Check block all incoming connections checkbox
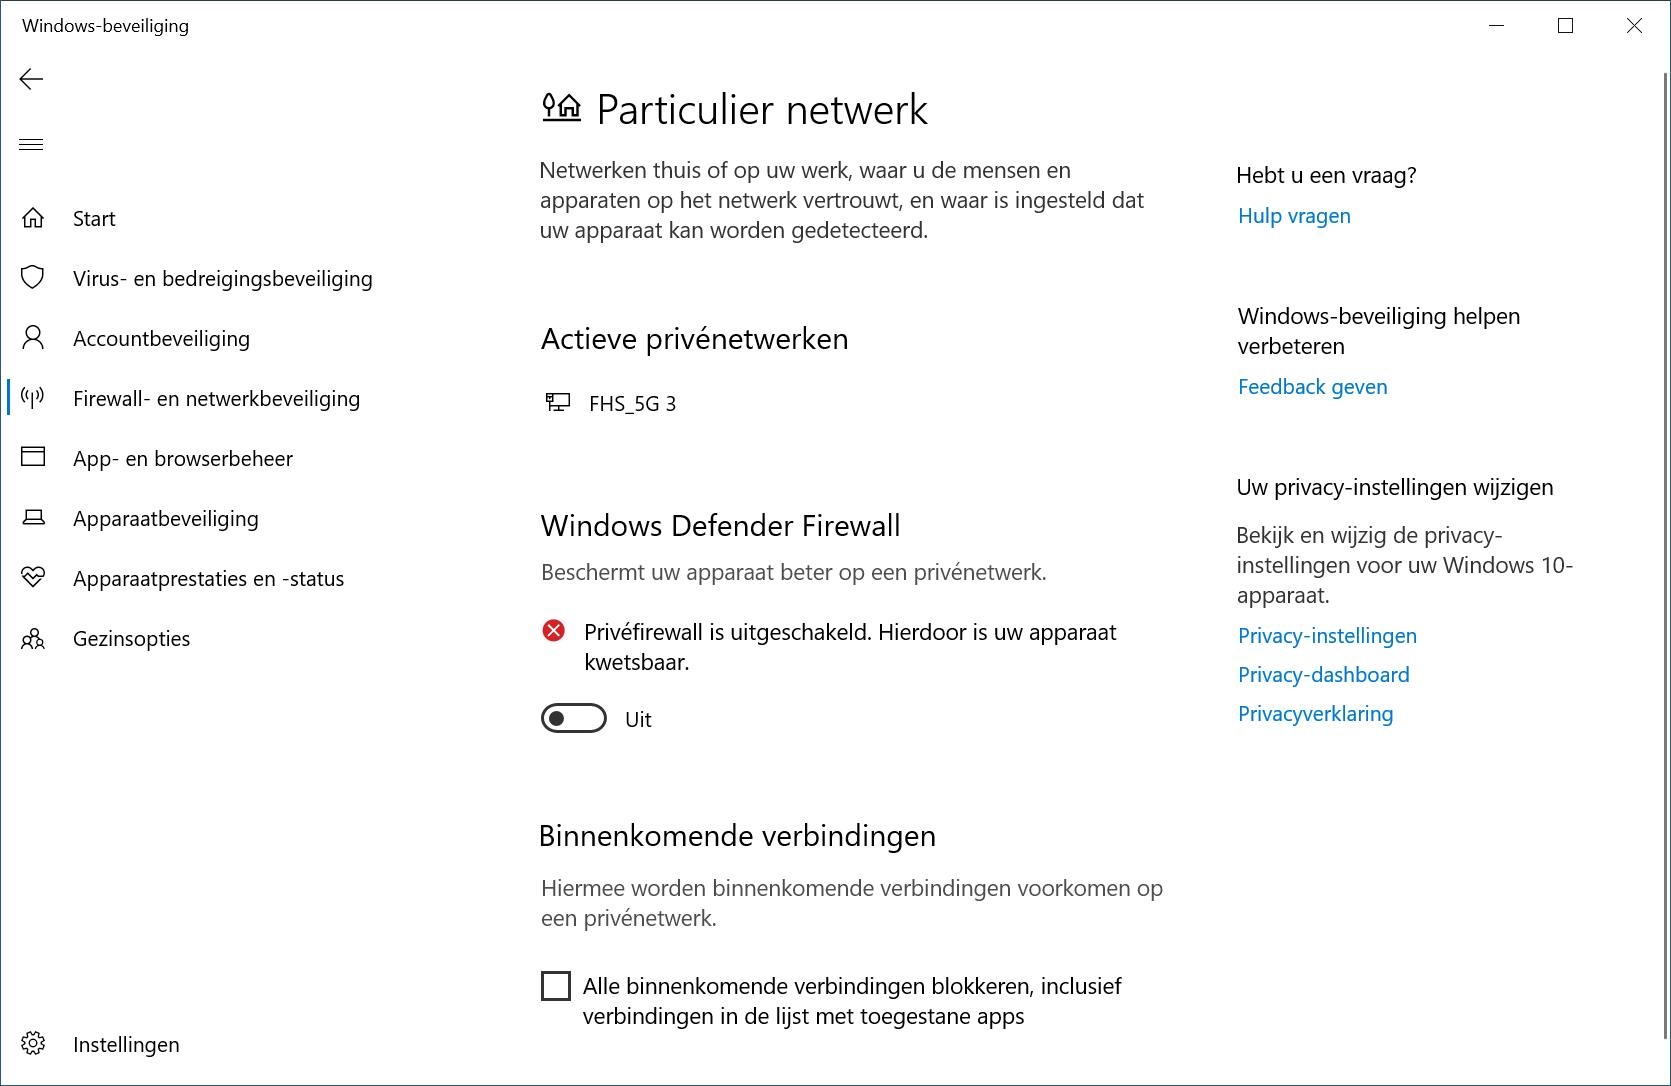 coord(556,986)
